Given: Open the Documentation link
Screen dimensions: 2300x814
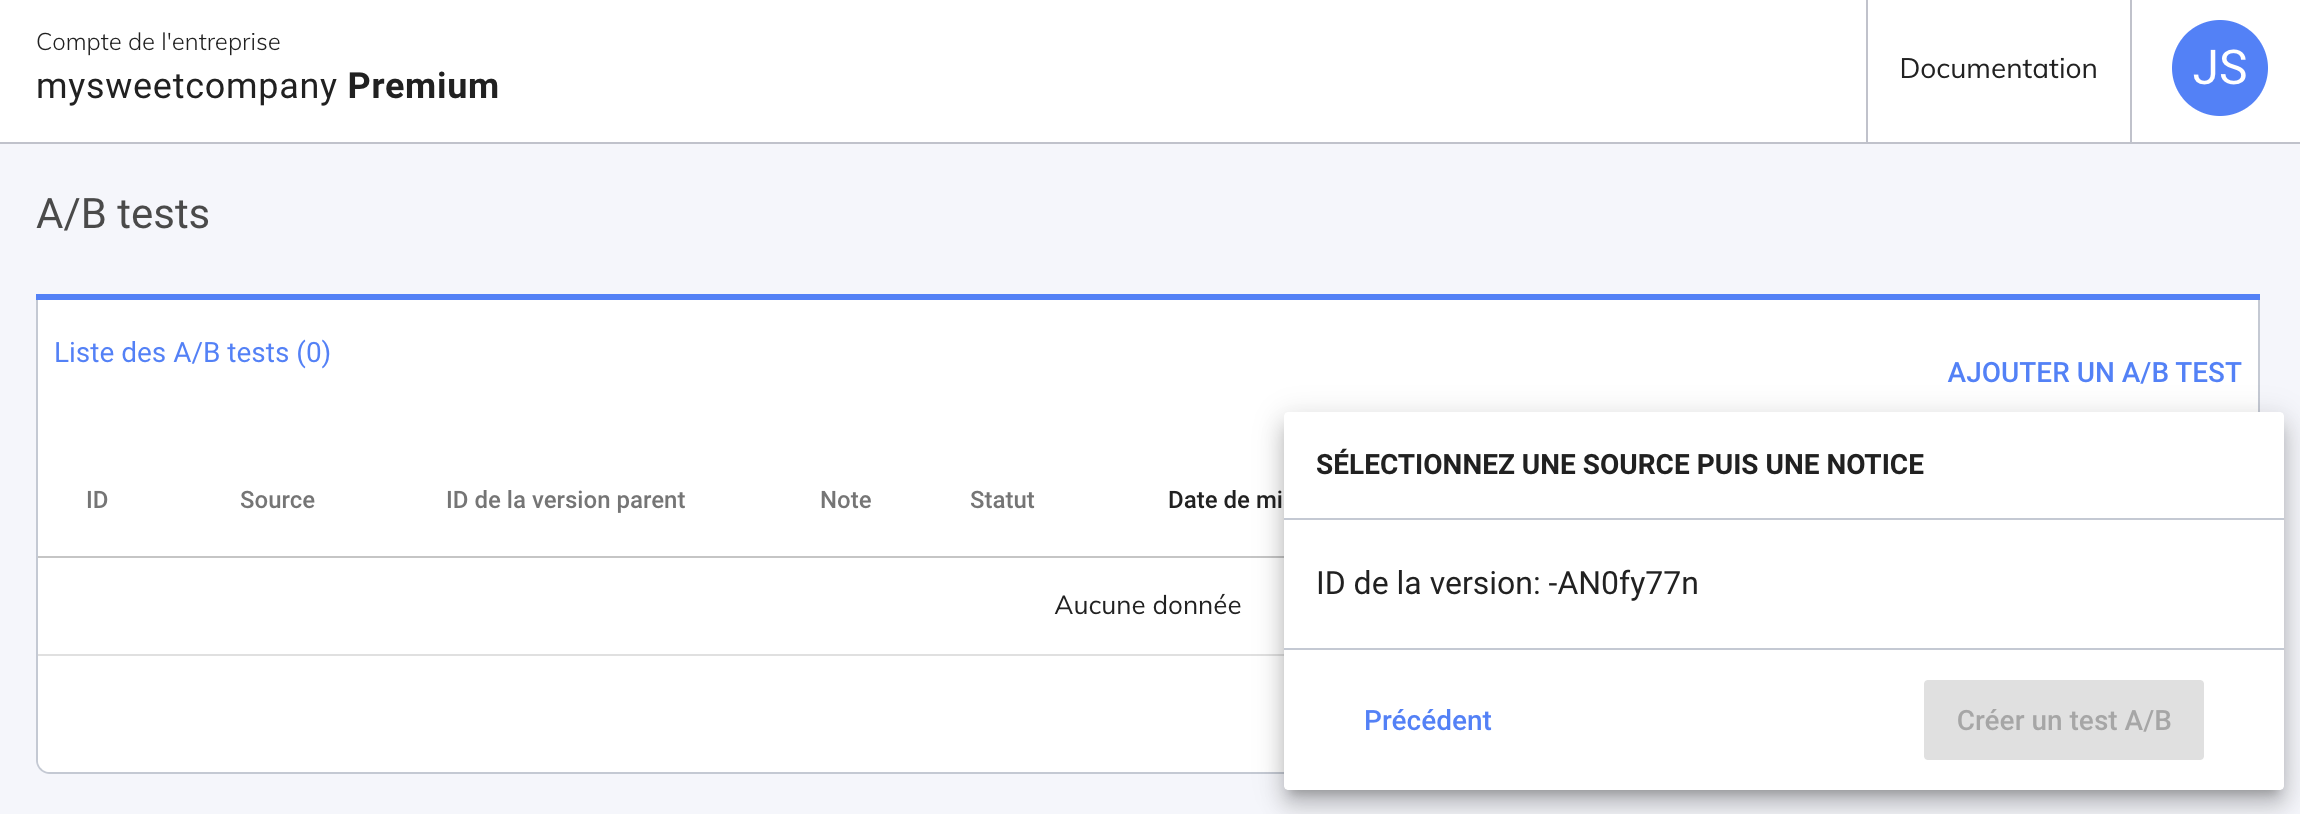Looking at the screenshot, I should [1998, 69].
